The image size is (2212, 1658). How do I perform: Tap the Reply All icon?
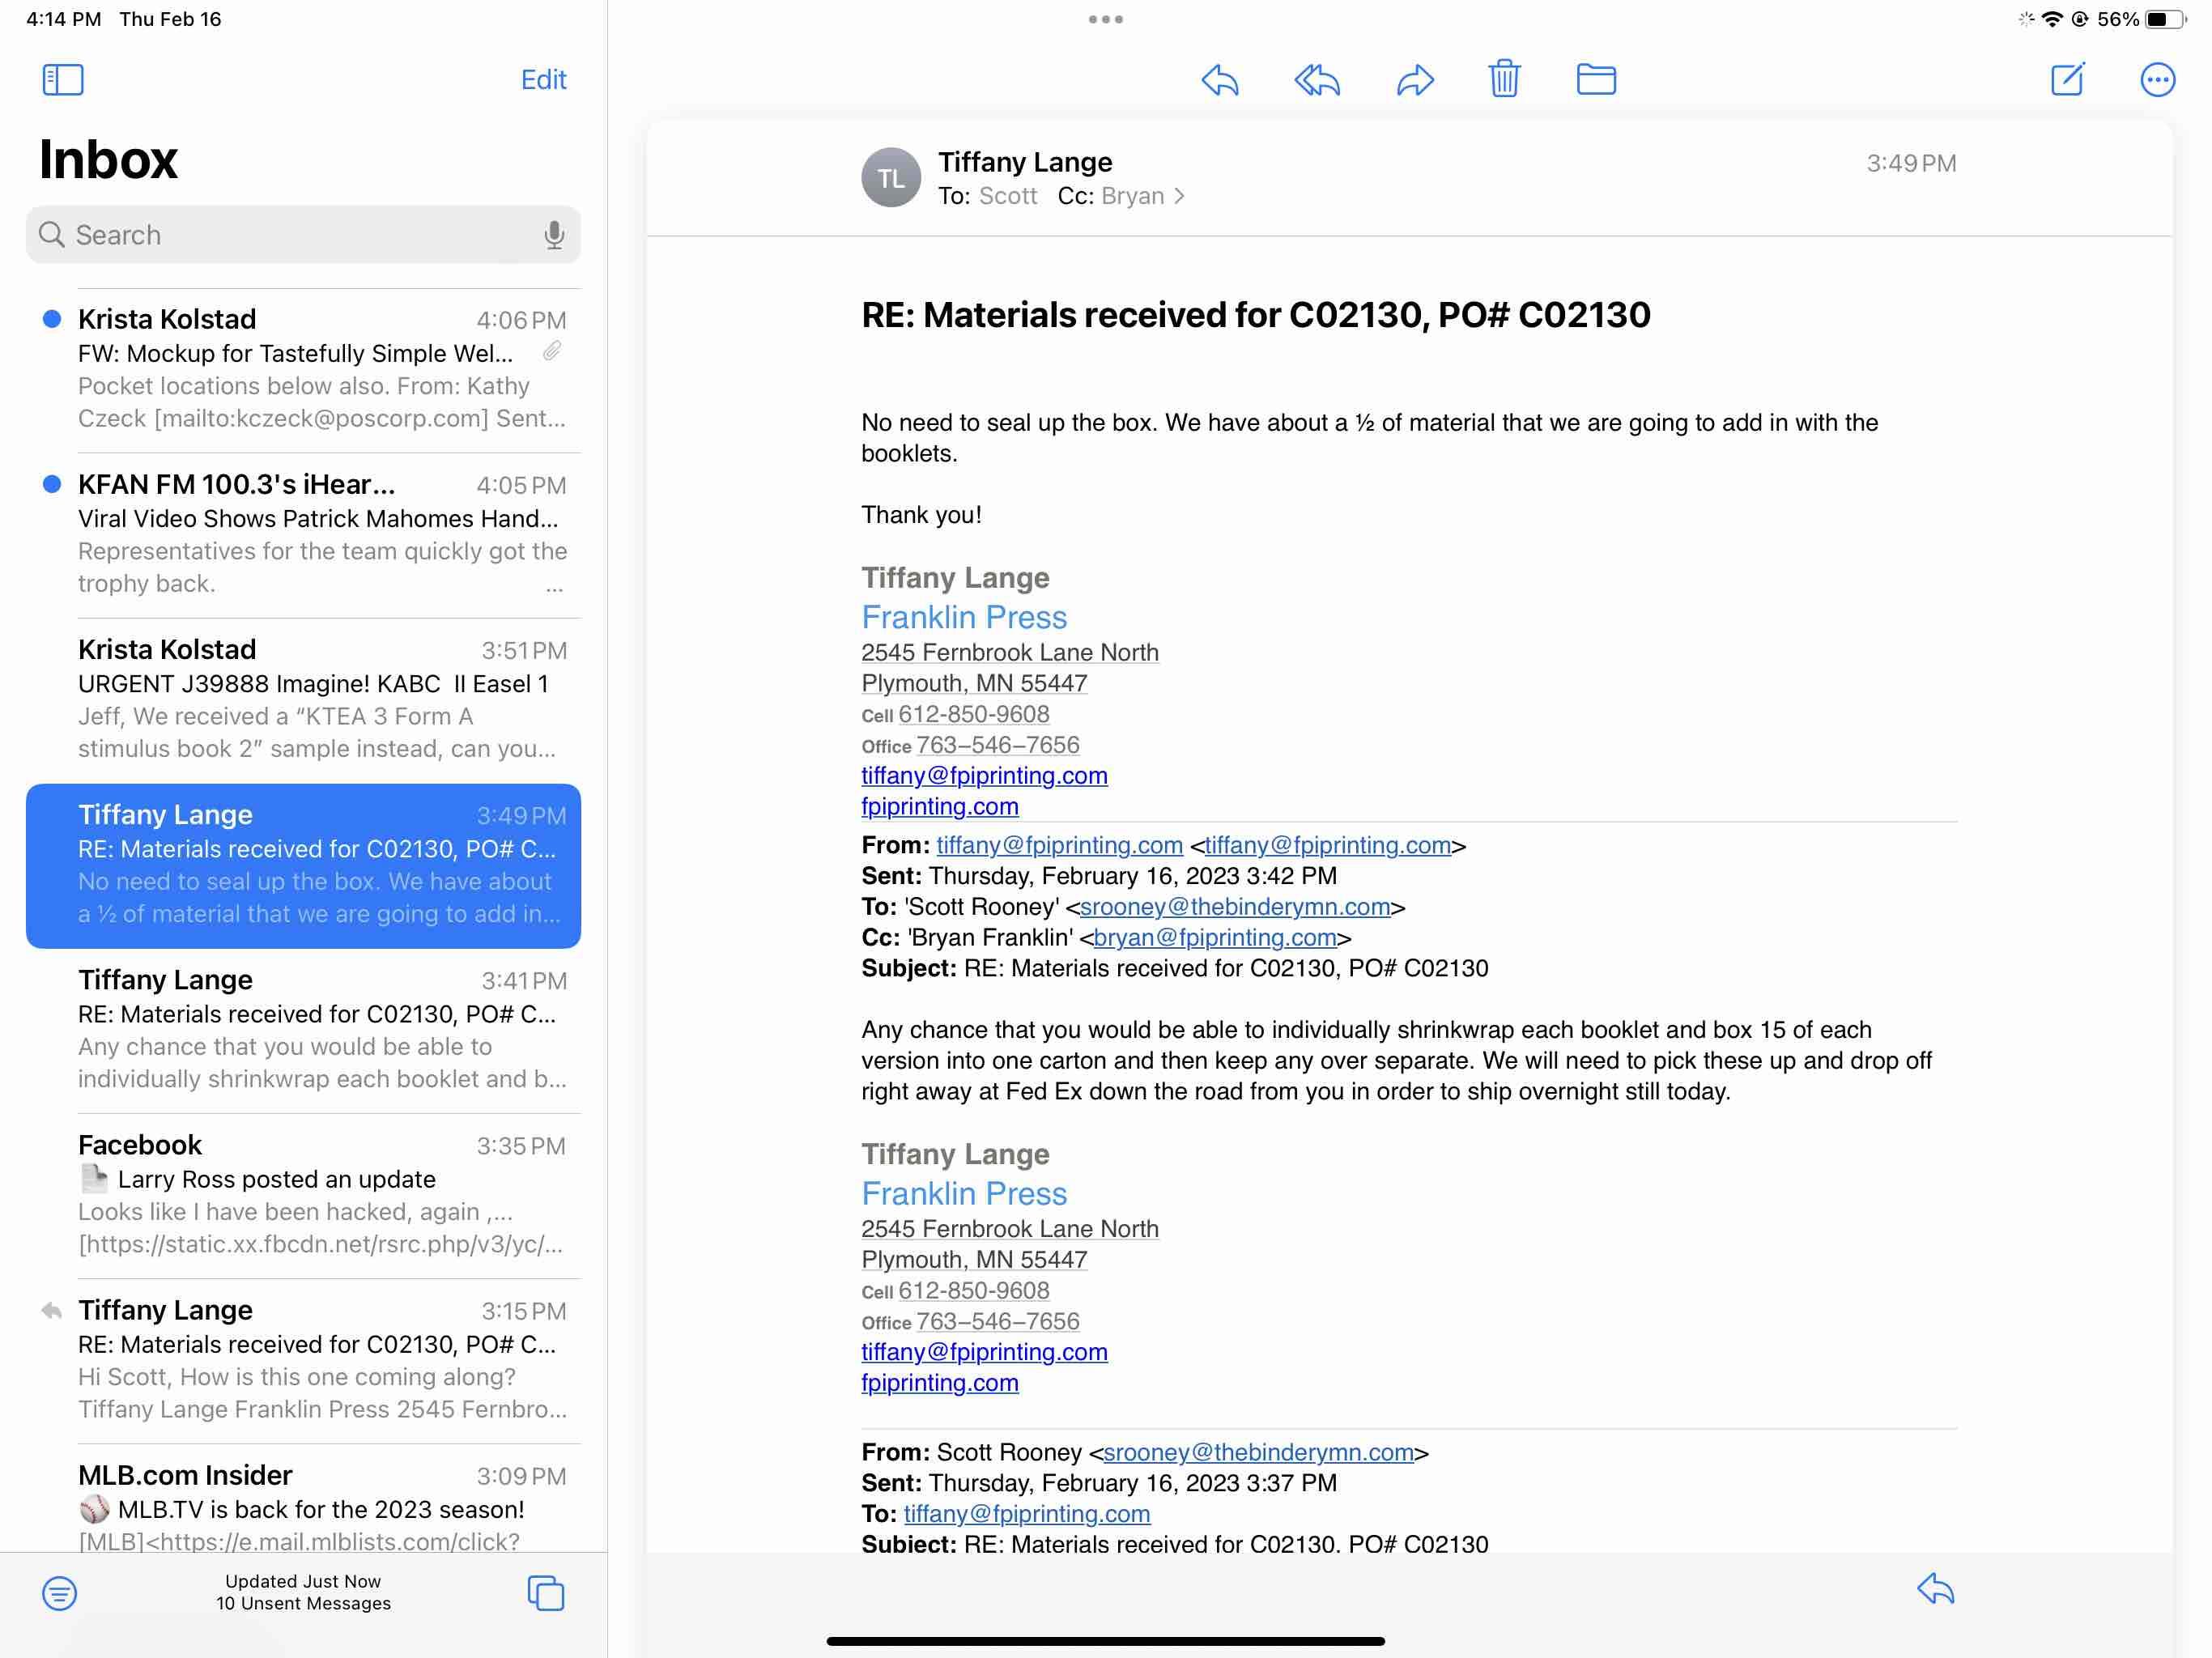[x=1316, y=80]
